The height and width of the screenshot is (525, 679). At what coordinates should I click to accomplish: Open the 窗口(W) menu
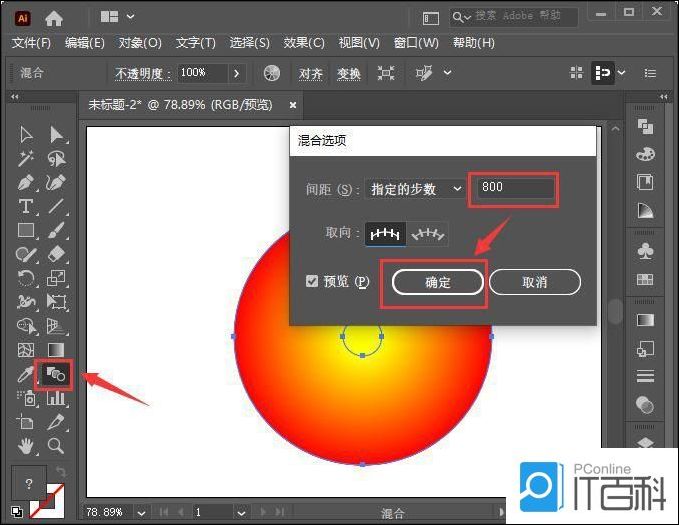[416, 43]
